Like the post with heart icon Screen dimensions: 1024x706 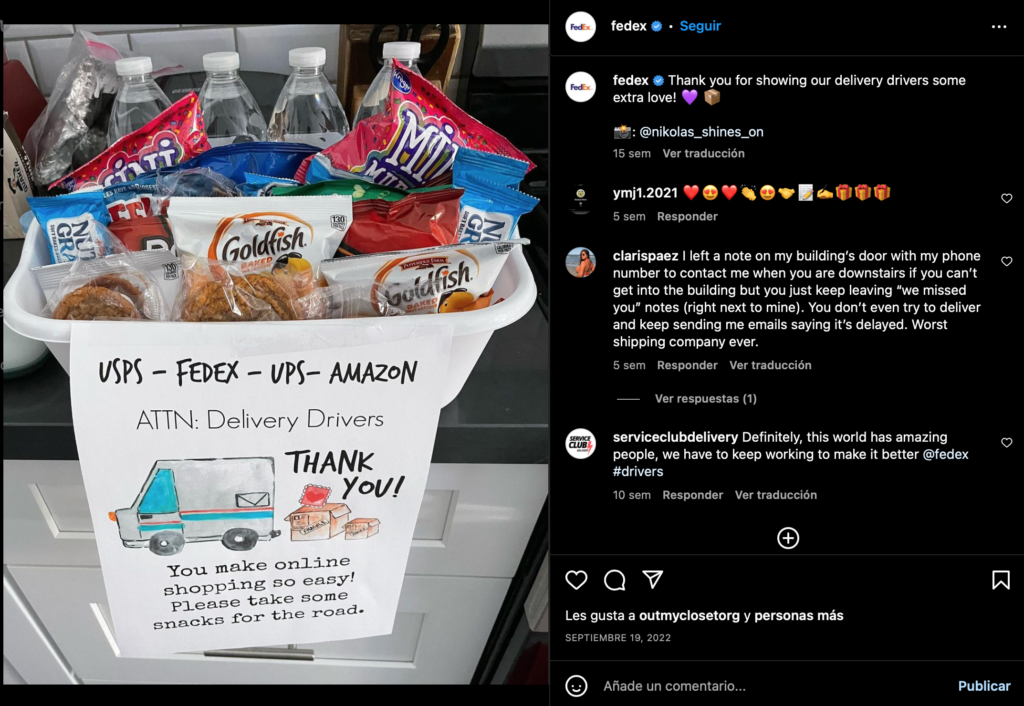coord(576,580)
